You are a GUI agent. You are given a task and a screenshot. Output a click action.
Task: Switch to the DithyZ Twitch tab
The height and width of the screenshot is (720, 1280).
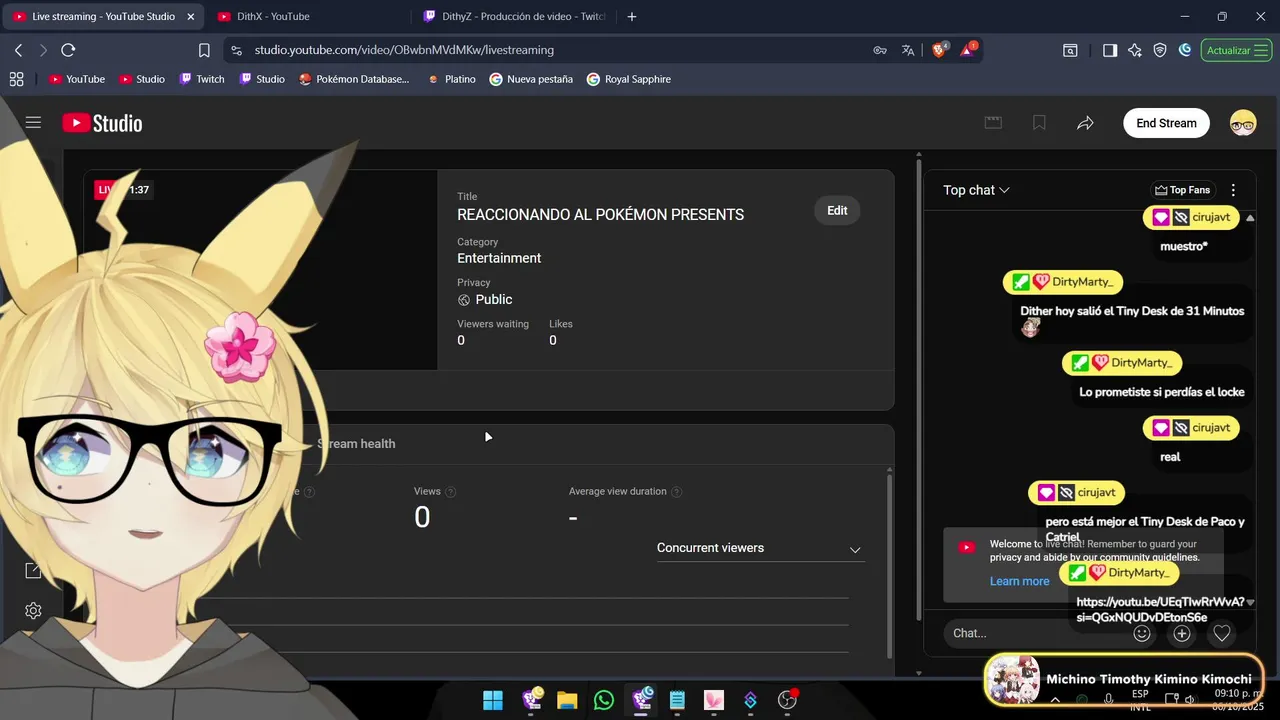[513, 16]
